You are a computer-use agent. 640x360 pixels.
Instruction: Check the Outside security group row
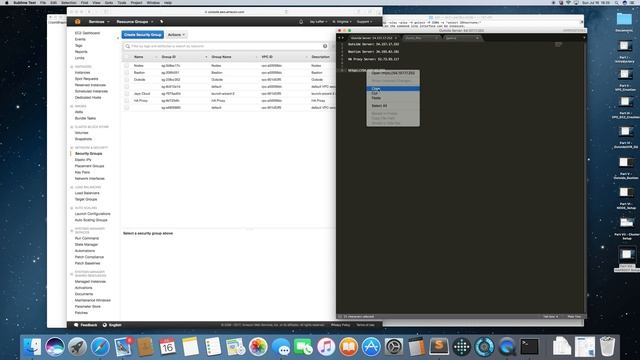point(127,80)
